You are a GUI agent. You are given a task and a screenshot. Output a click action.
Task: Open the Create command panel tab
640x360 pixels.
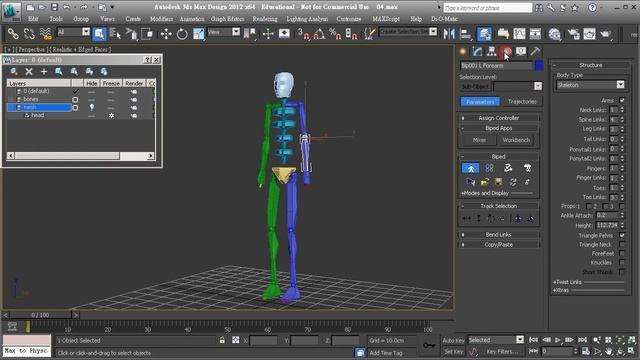(x=463, y=51)
